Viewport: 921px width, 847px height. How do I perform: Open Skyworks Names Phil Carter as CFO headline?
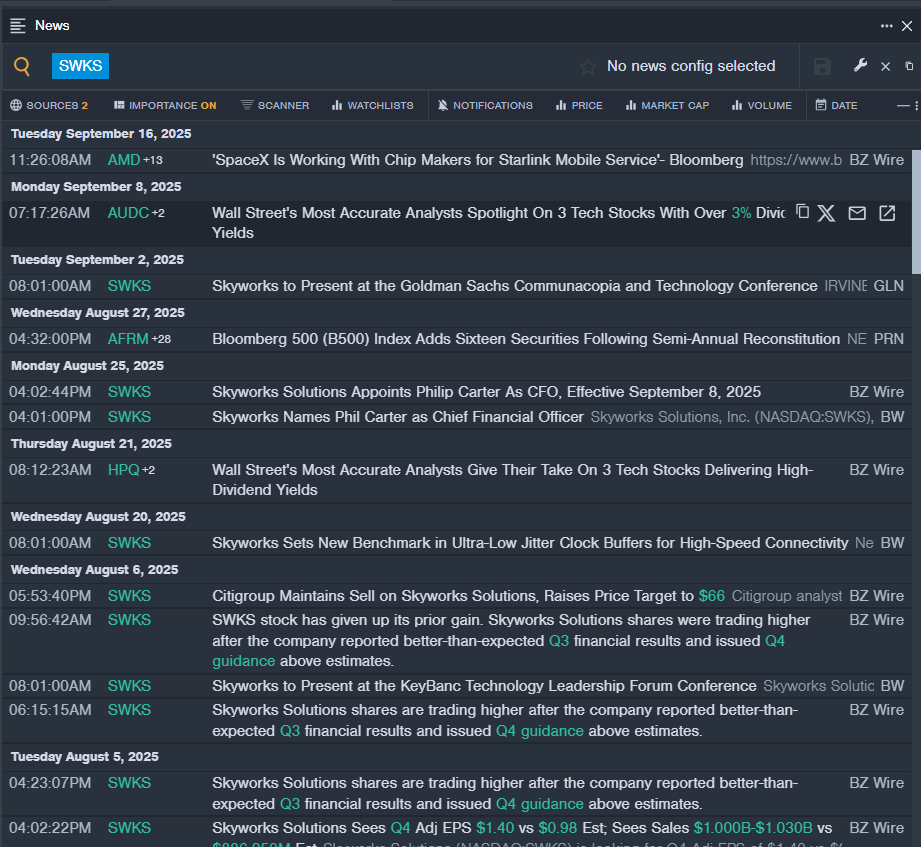click(x=397, y=417)
